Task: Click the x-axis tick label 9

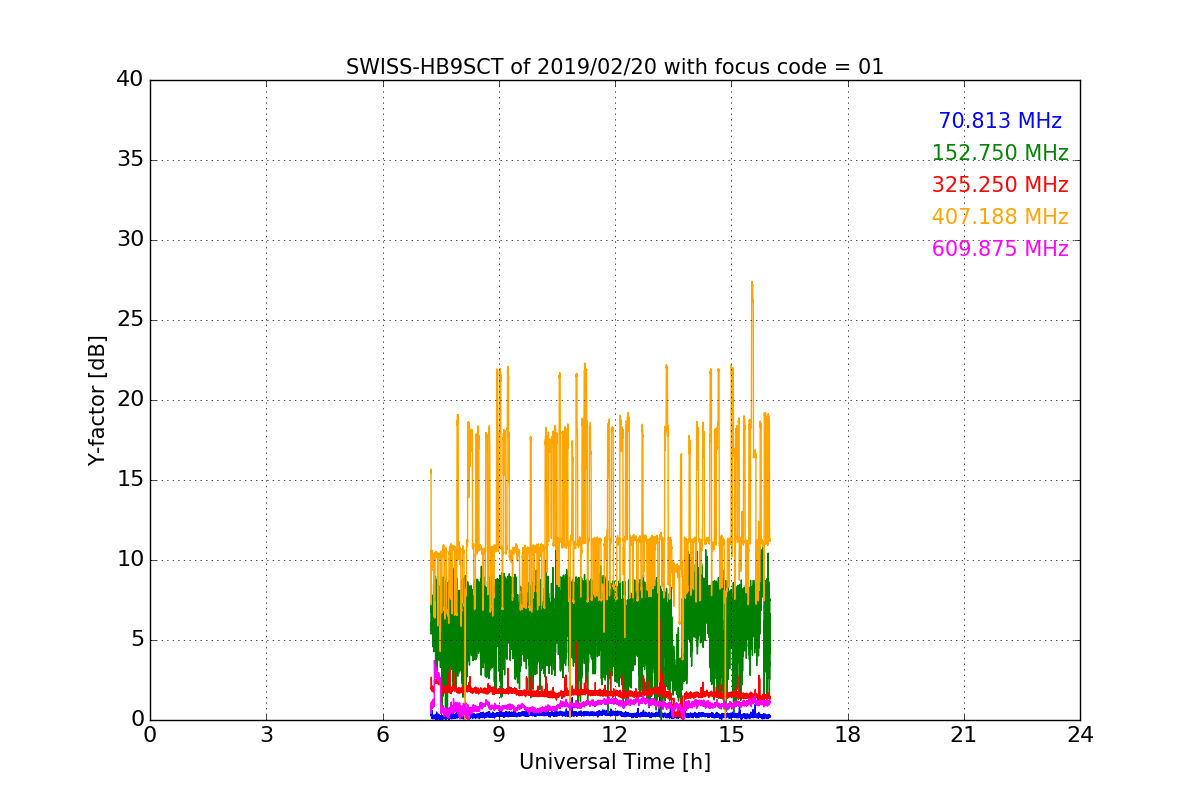Action: 499,734
